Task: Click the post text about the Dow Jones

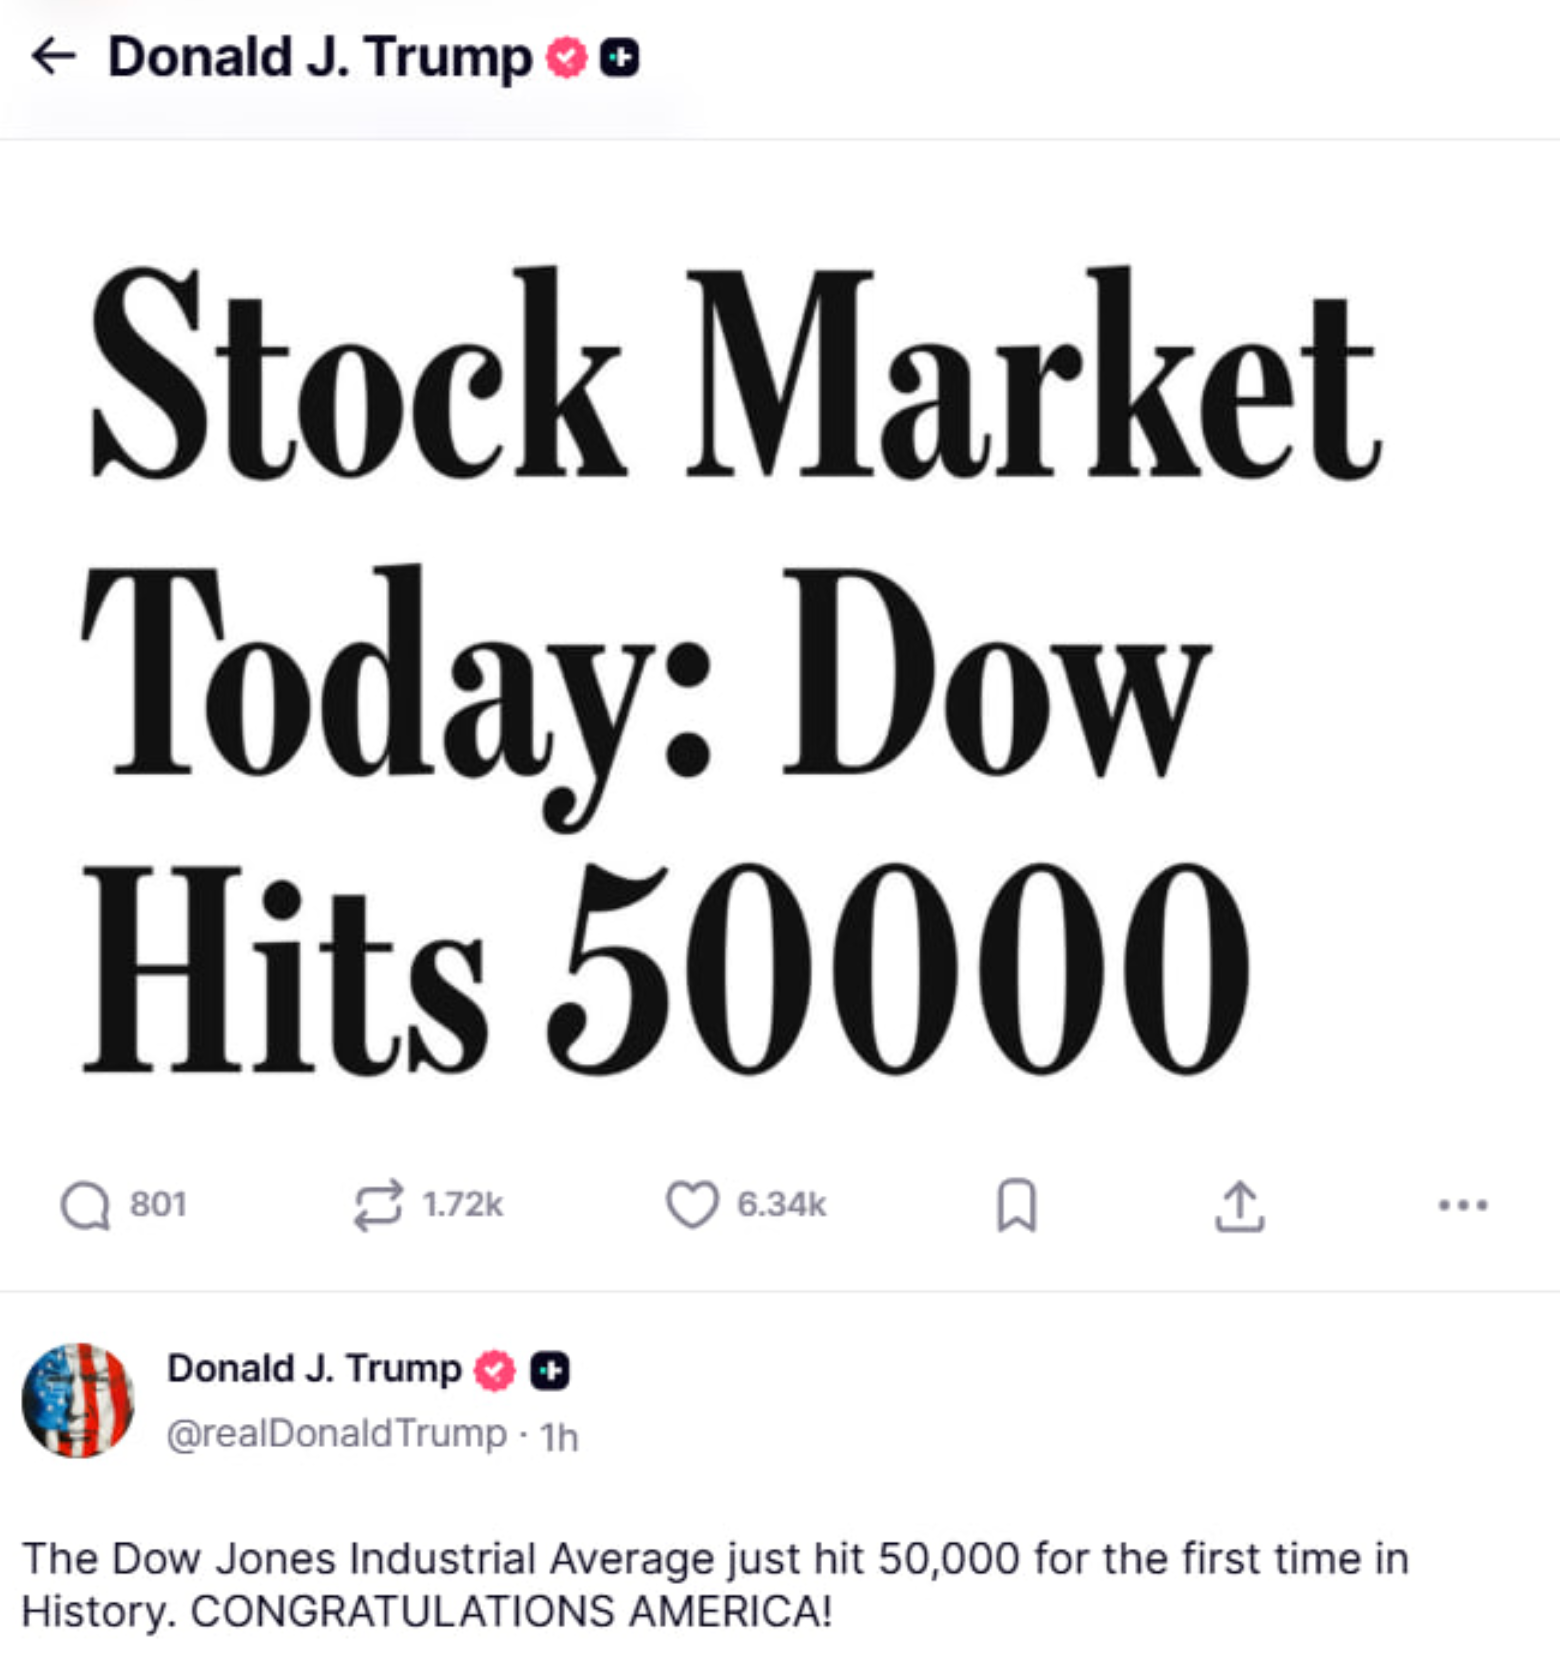Action: click(714, 1585)
